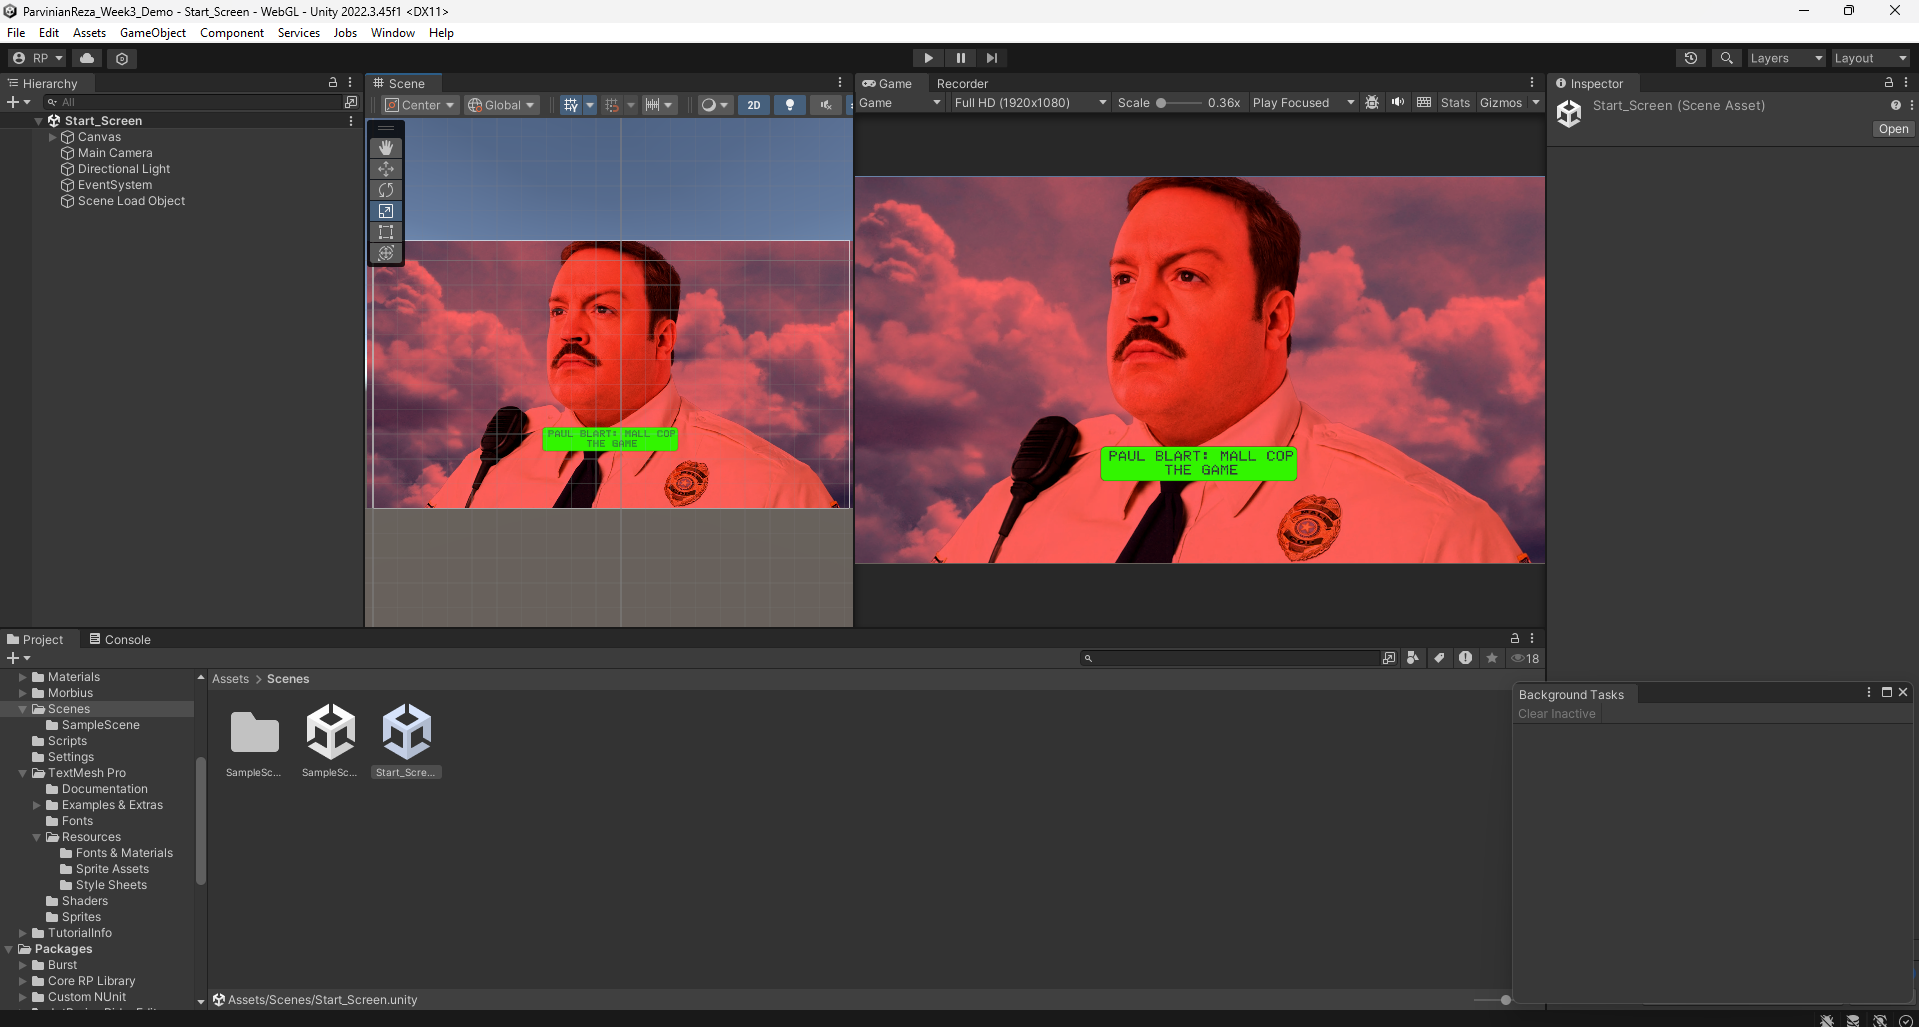Open the Window menu

(393, 32)
